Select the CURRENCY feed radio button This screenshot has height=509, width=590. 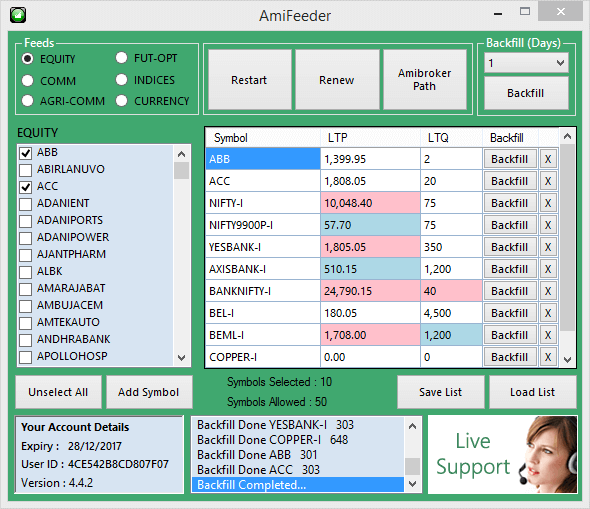tap(122, 101)
